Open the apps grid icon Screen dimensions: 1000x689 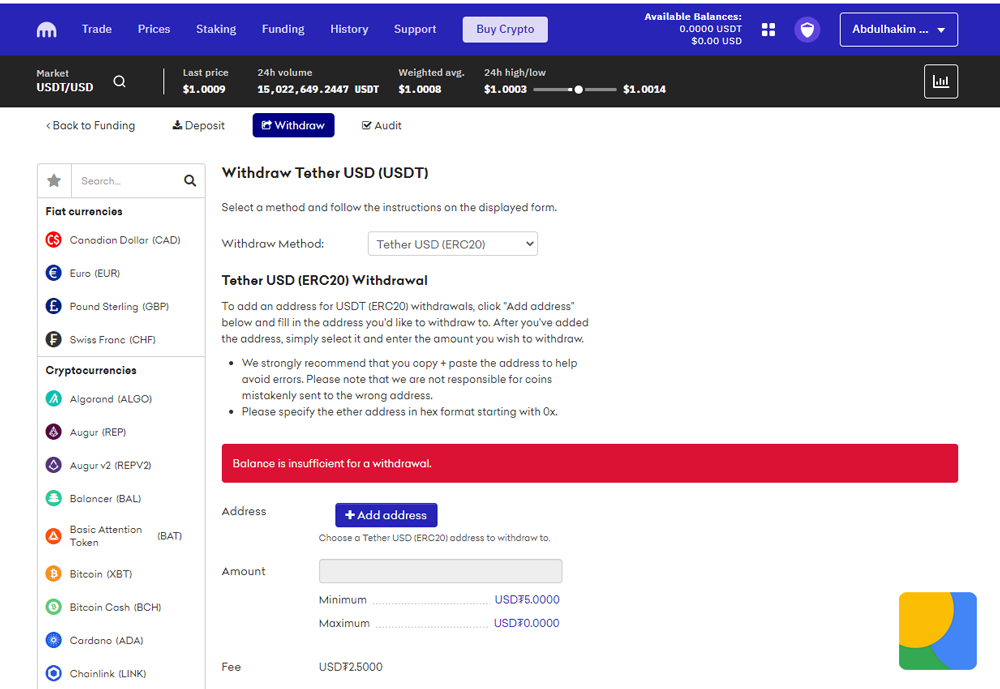(768, 29)
